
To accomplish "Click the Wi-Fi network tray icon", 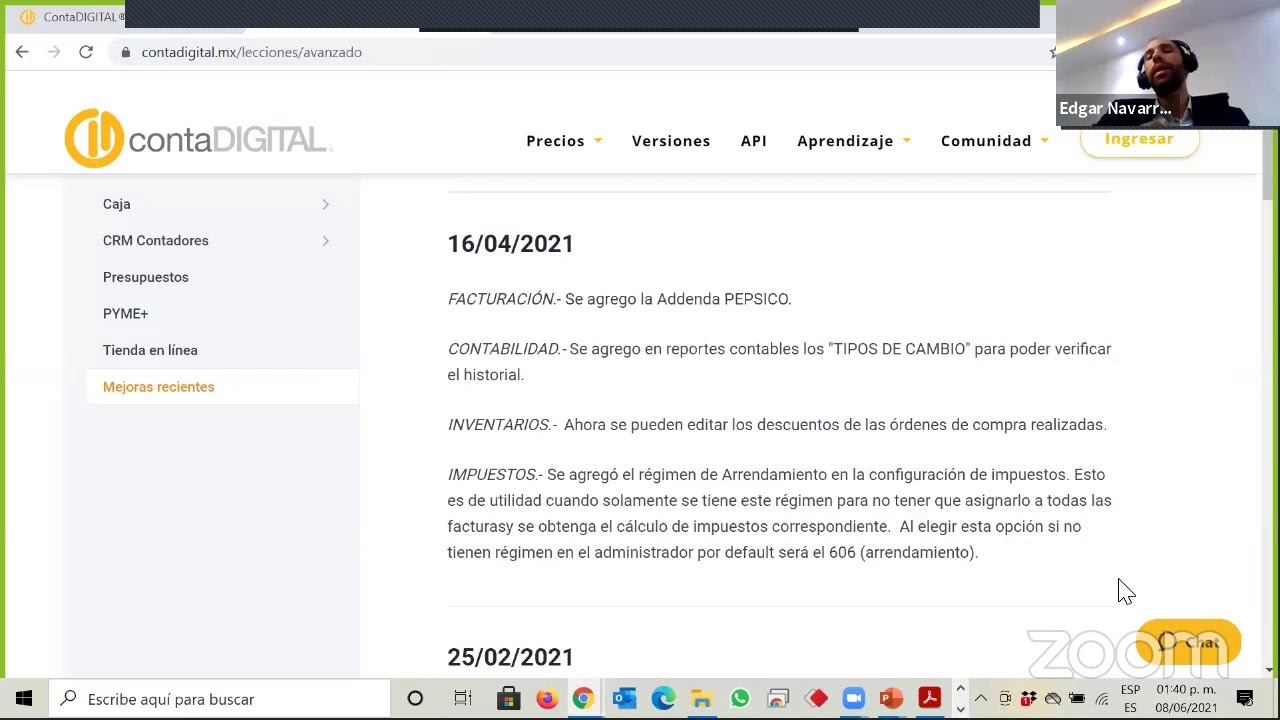I will pyautogui.click(x=1102, y=699).
